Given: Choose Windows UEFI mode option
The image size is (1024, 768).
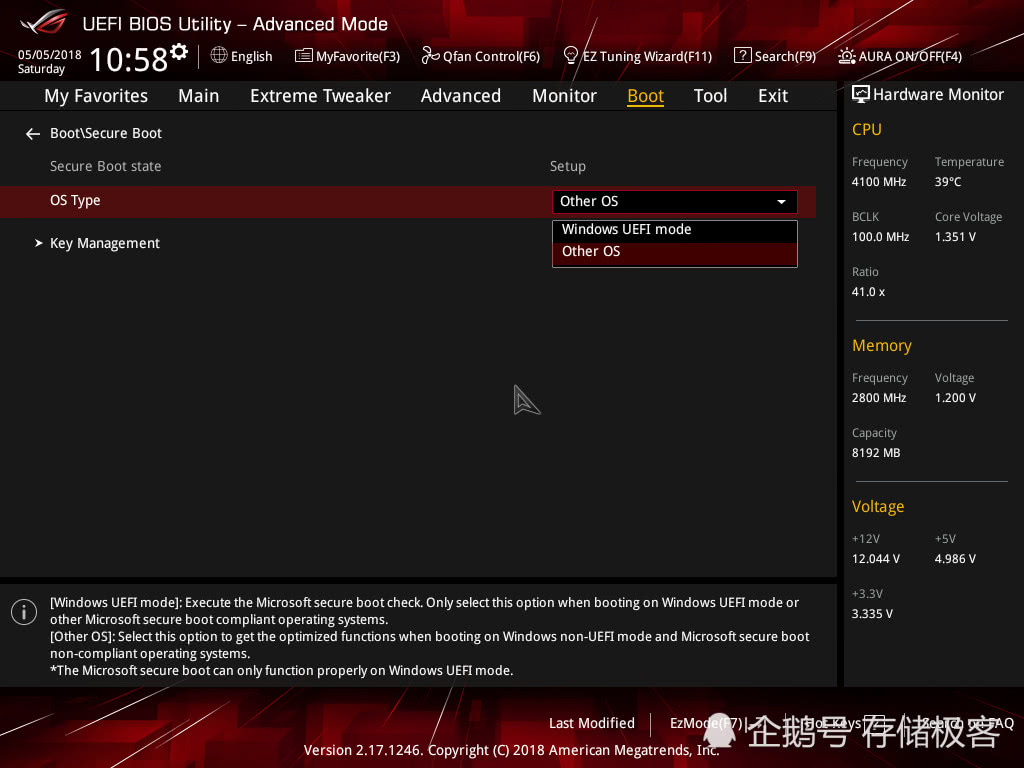Looking at the screenshot, I should click(x=675, y=230).
